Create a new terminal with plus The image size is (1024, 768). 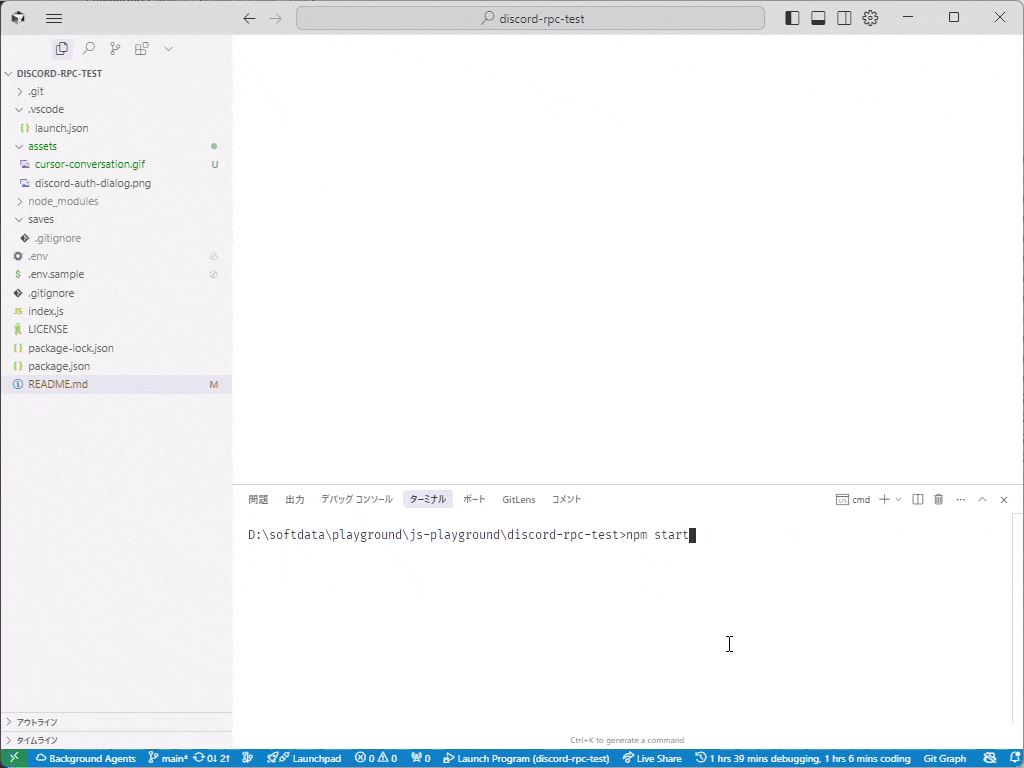pyautogui.click(x=884, y=500)
